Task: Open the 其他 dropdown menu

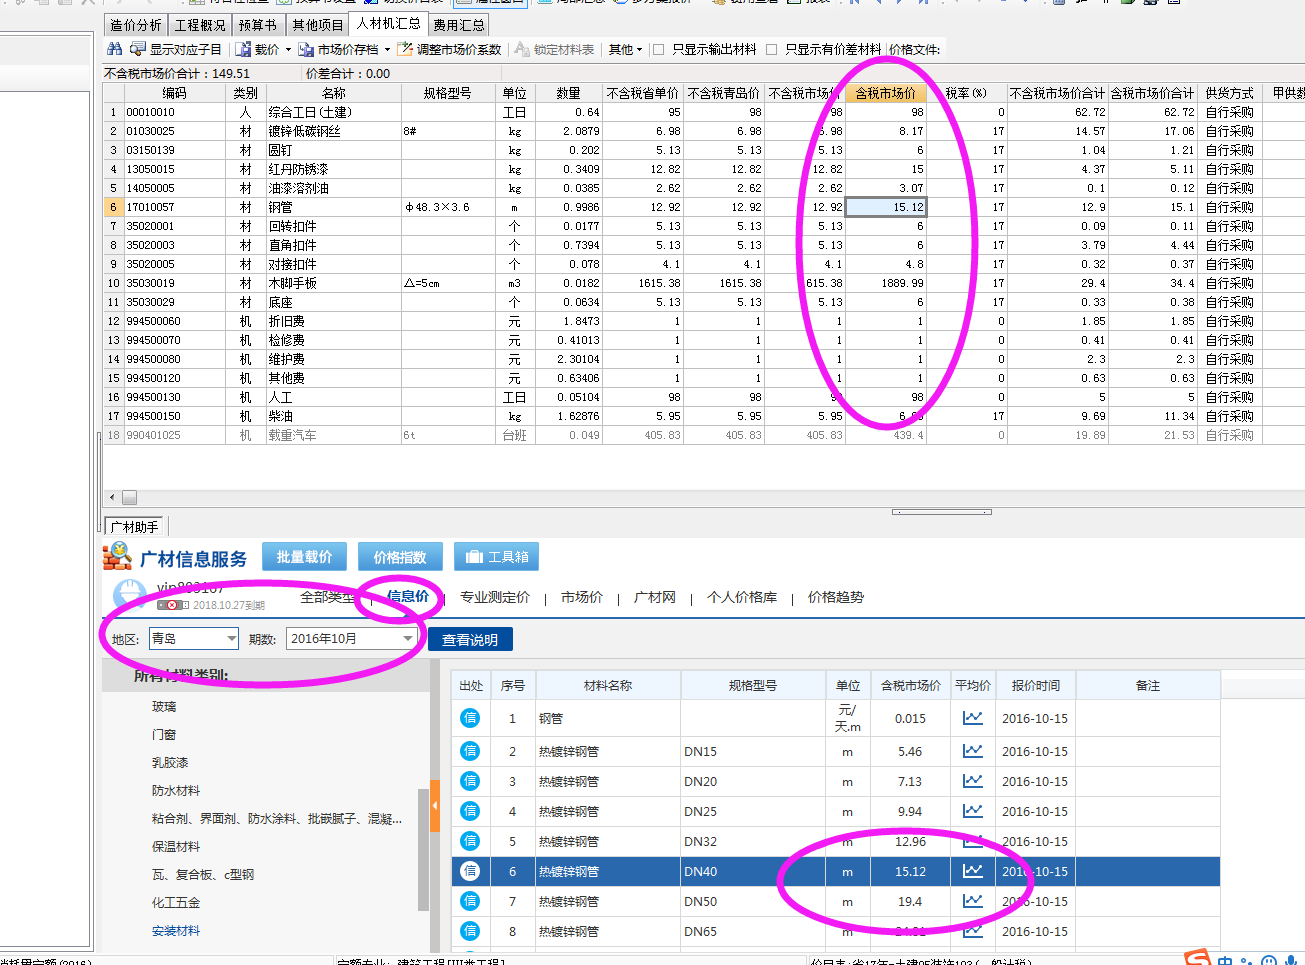Action: (625, 49)
